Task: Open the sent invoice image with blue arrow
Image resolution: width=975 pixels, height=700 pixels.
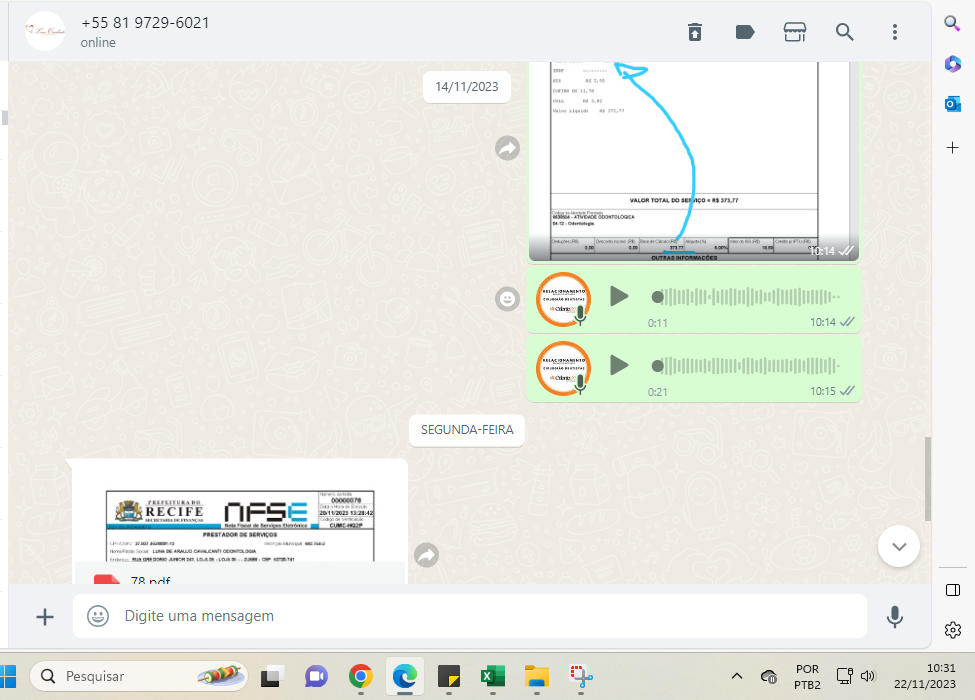Action: [x=693, y=161]
